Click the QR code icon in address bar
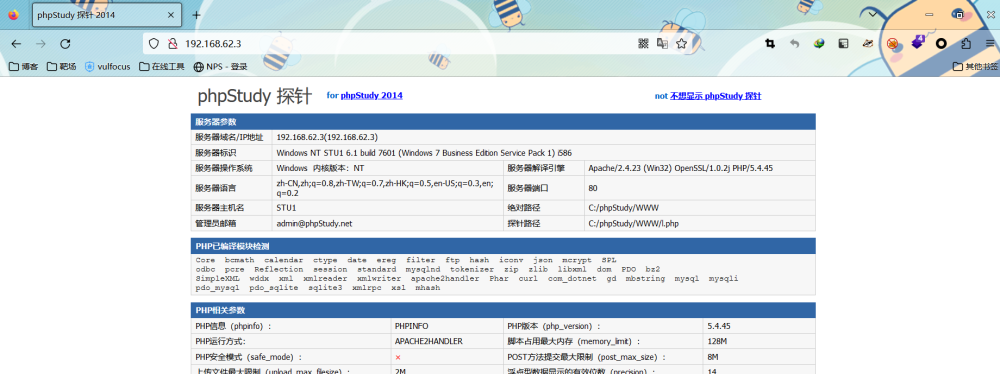This screenshot has height=374, width=1000. pyautogui.click(x=643, y=43)
